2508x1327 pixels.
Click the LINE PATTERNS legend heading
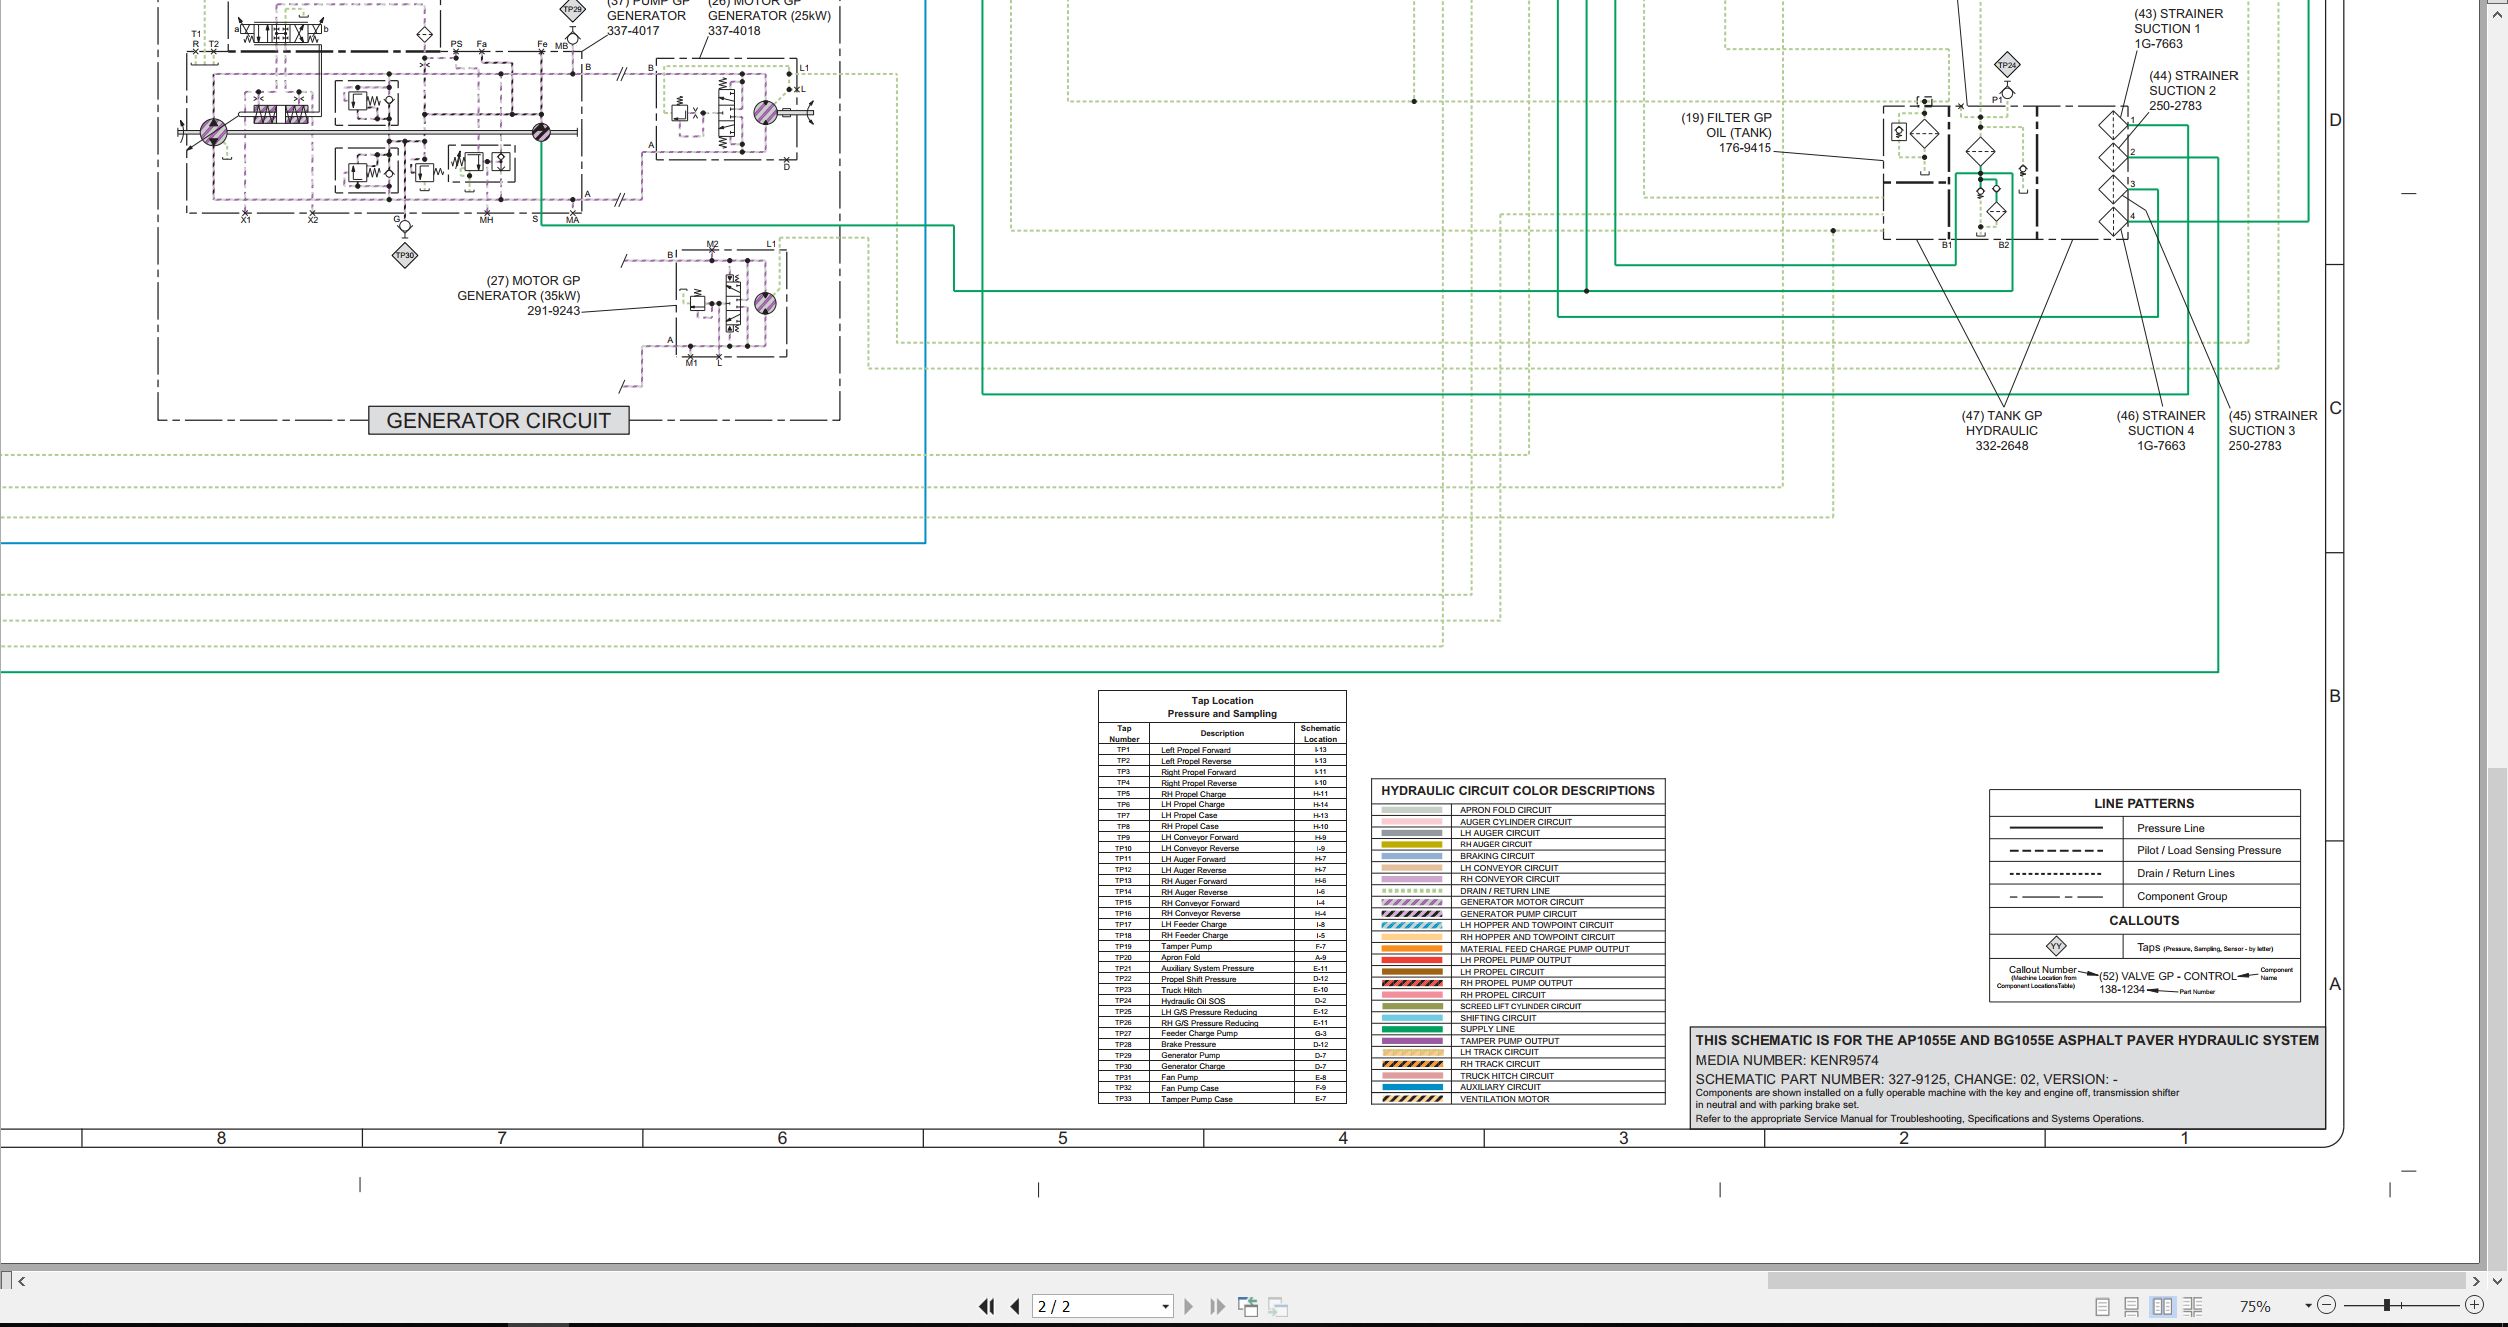click(x=2144, y=803)
